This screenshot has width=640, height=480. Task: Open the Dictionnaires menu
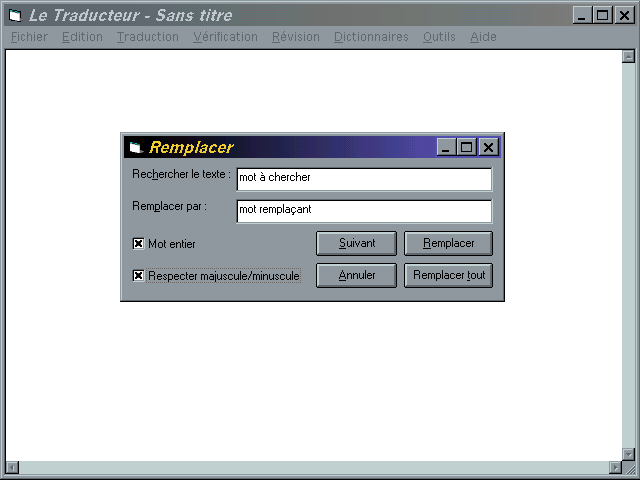pos(371,37)
